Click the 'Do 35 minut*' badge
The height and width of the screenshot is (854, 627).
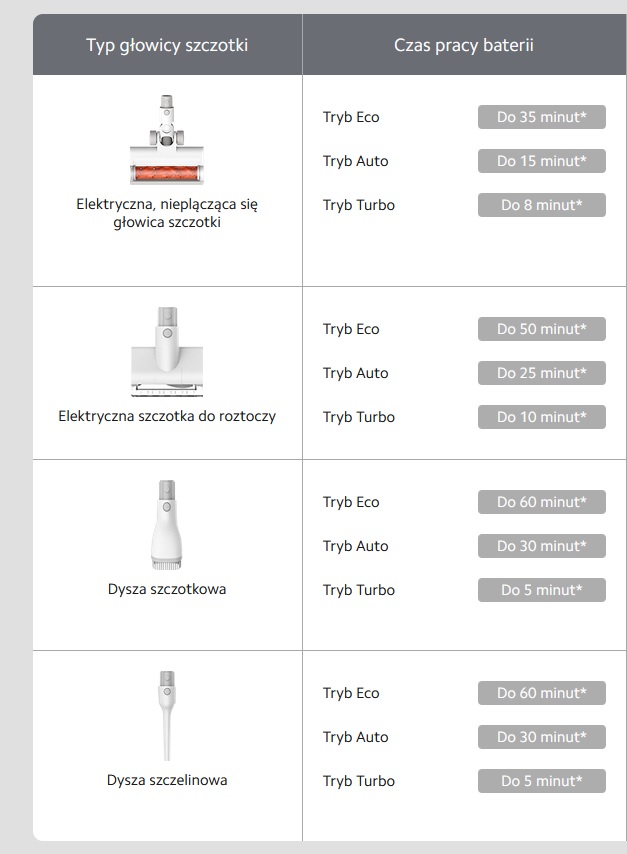[x=541, y=117]
